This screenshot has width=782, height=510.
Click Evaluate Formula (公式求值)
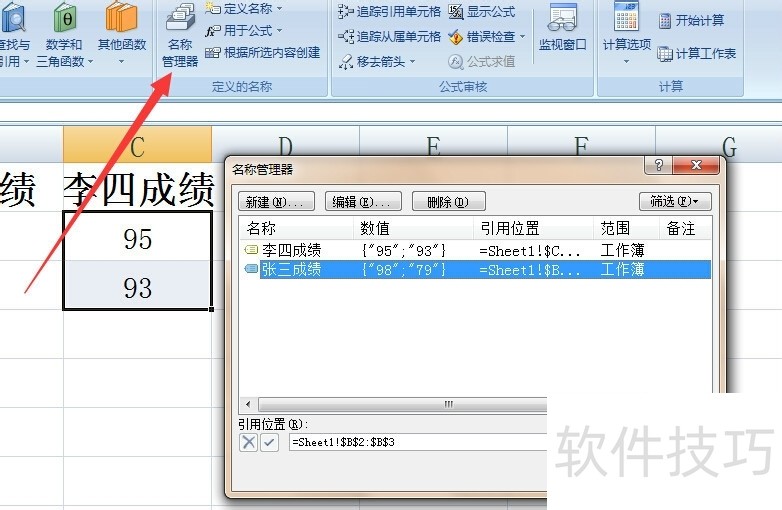[x=482, y=62]
